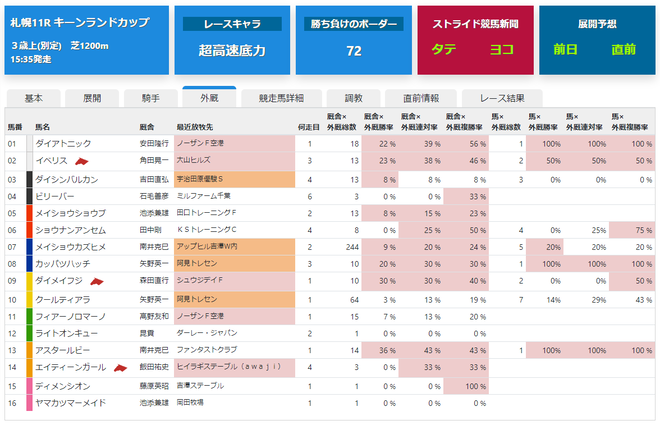Click the ファンタストクラブ cell
The height and width of the screenshot is (425, 660).
(x=234, y=350)
